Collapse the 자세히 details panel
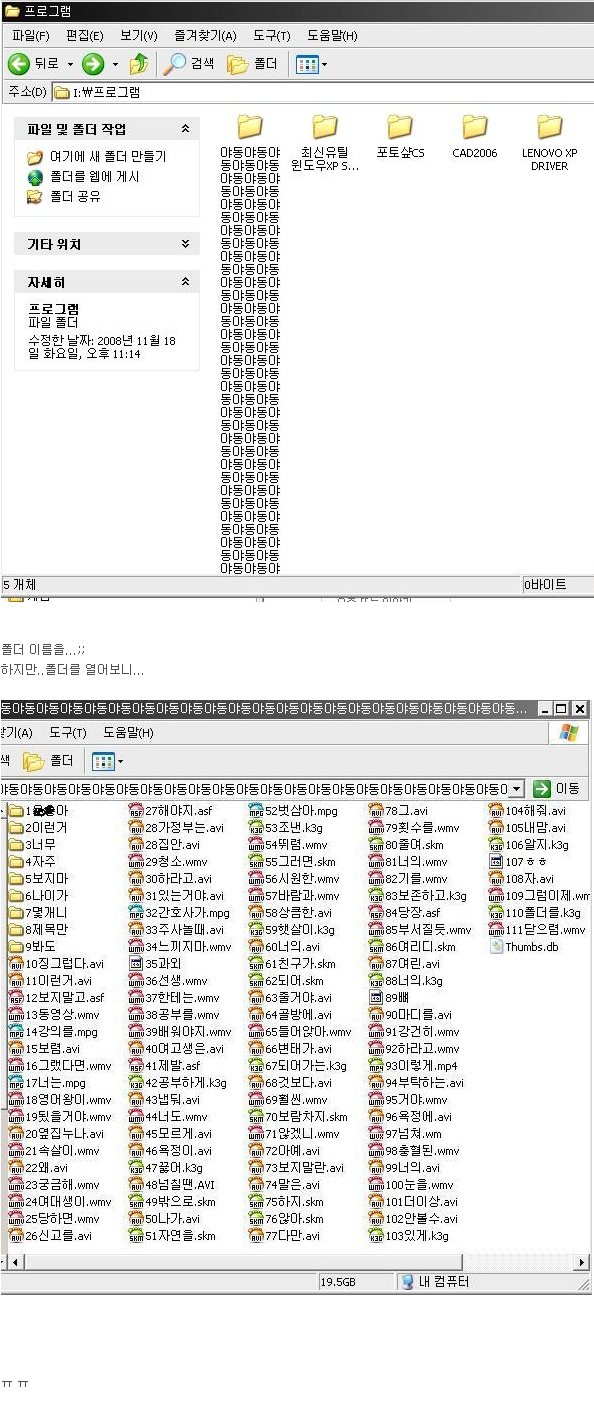The height and width of the screenshot is (1424, 594). (185, 283)
